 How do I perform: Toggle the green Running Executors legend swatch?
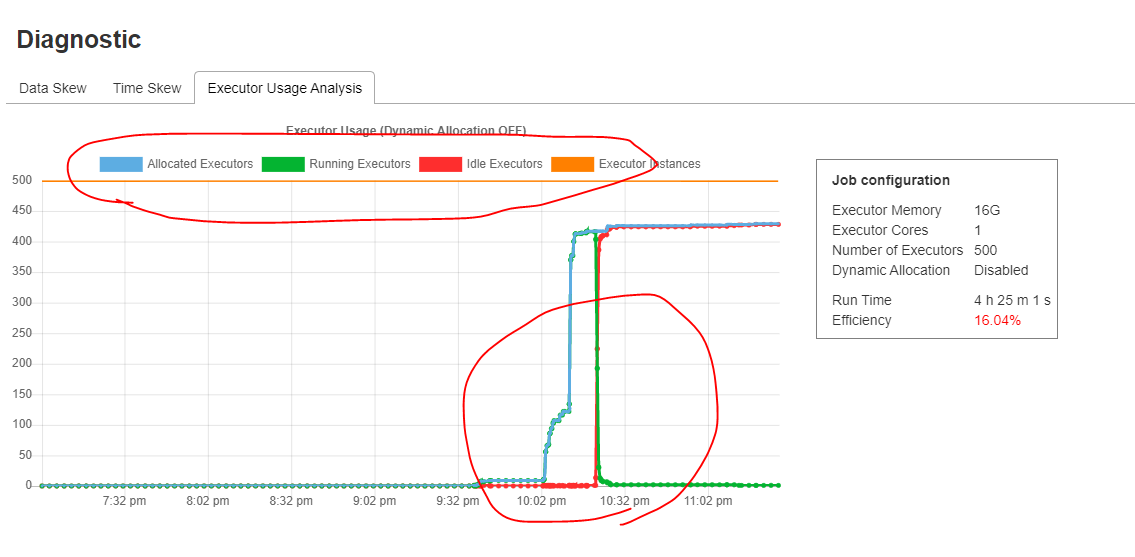point(282,164)
